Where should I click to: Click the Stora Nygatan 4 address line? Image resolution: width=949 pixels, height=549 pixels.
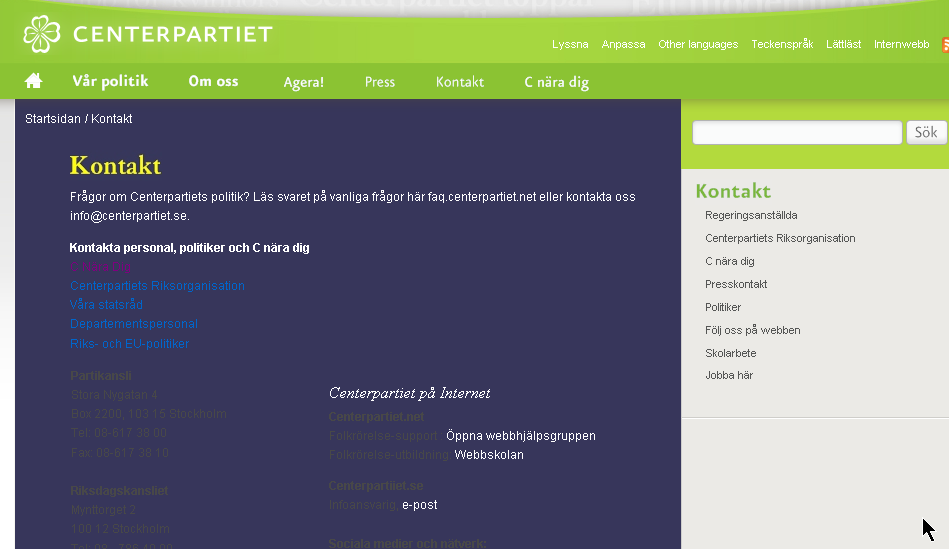pos(114,395)
